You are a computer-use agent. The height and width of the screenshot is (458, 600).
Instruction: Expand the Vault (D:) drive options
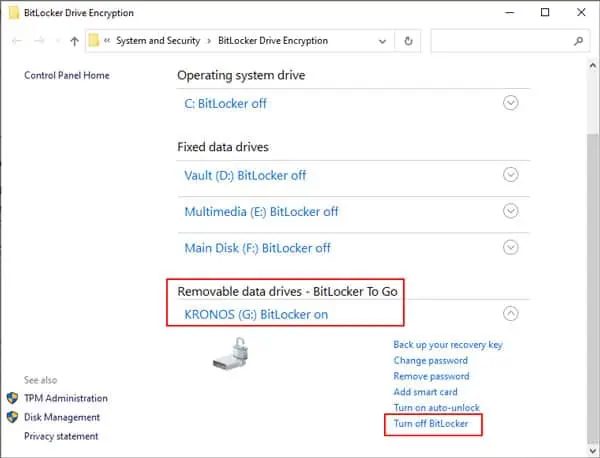click(510, 174)
